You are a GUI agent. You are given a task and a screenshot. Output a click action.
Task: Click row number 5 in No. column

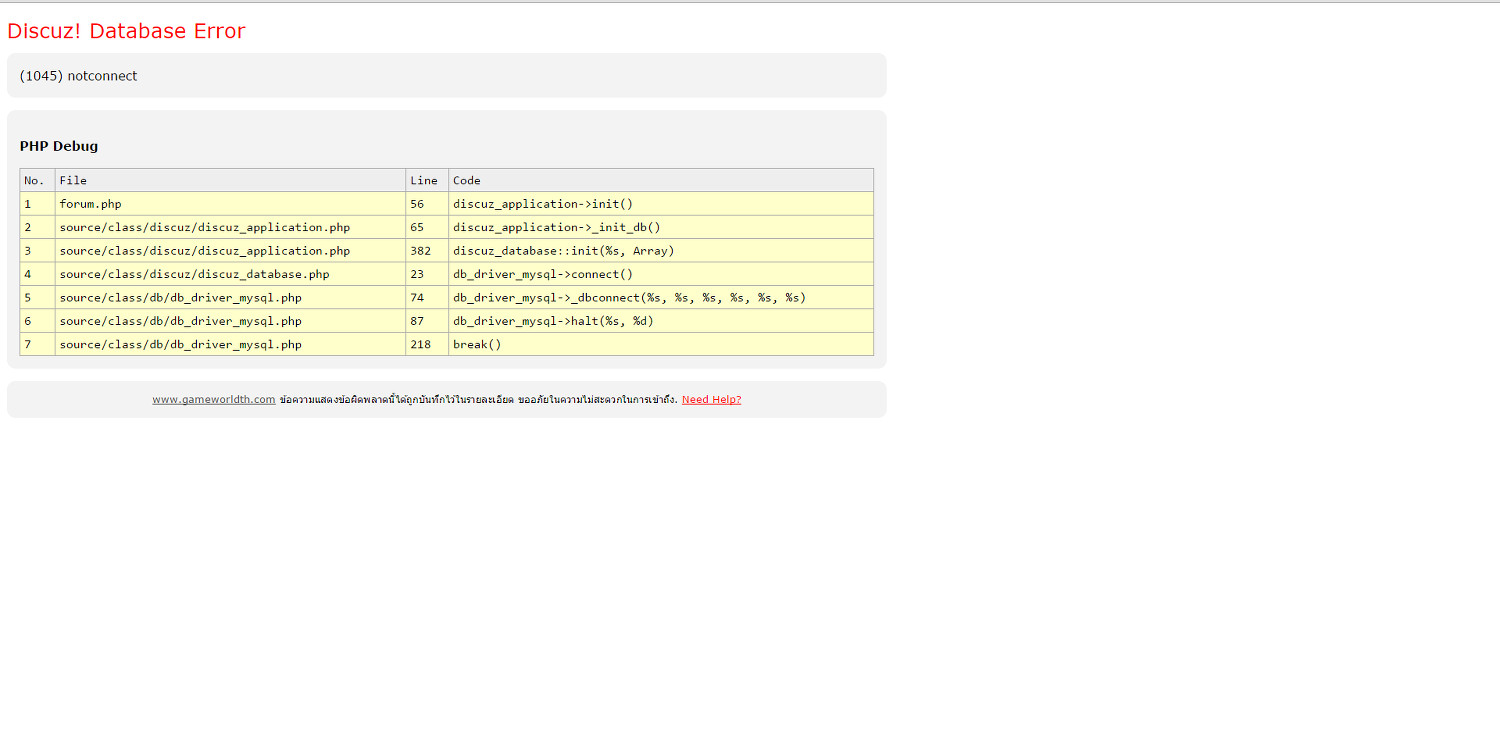(37, 298)
